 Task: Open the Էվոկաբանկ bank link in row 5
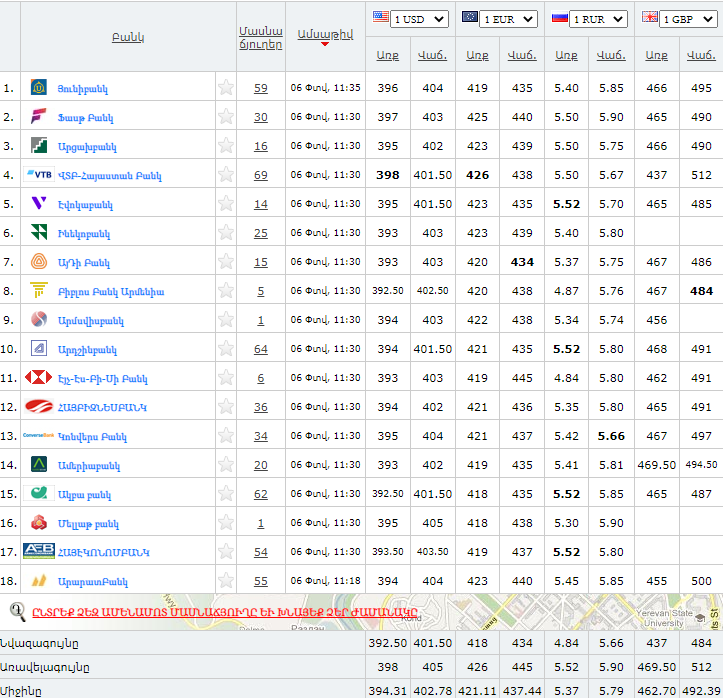tap(85, 205)
